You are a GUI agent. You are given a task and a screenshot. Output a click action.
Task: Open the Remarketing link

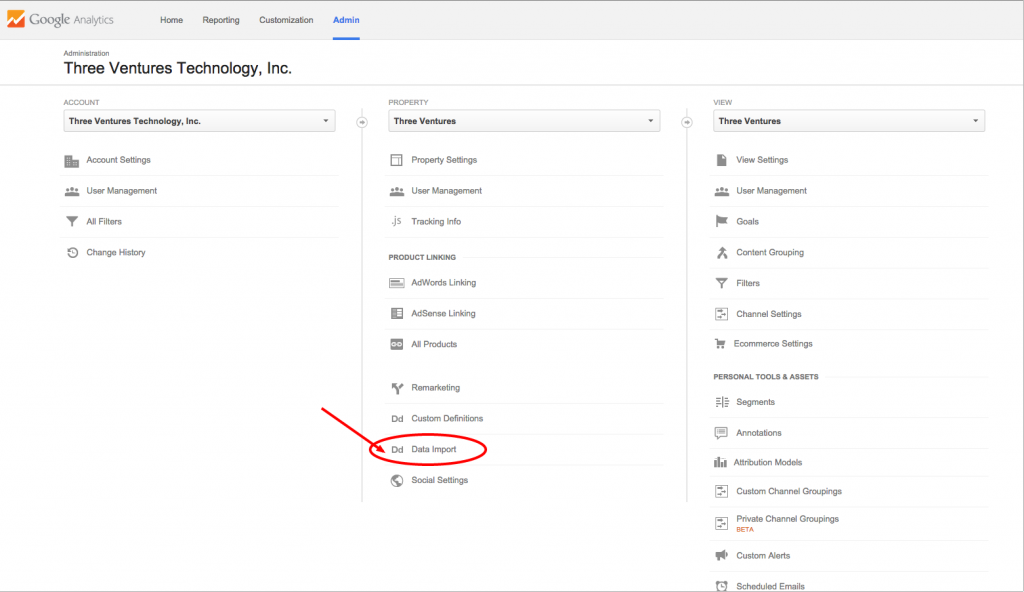[436, 388]
